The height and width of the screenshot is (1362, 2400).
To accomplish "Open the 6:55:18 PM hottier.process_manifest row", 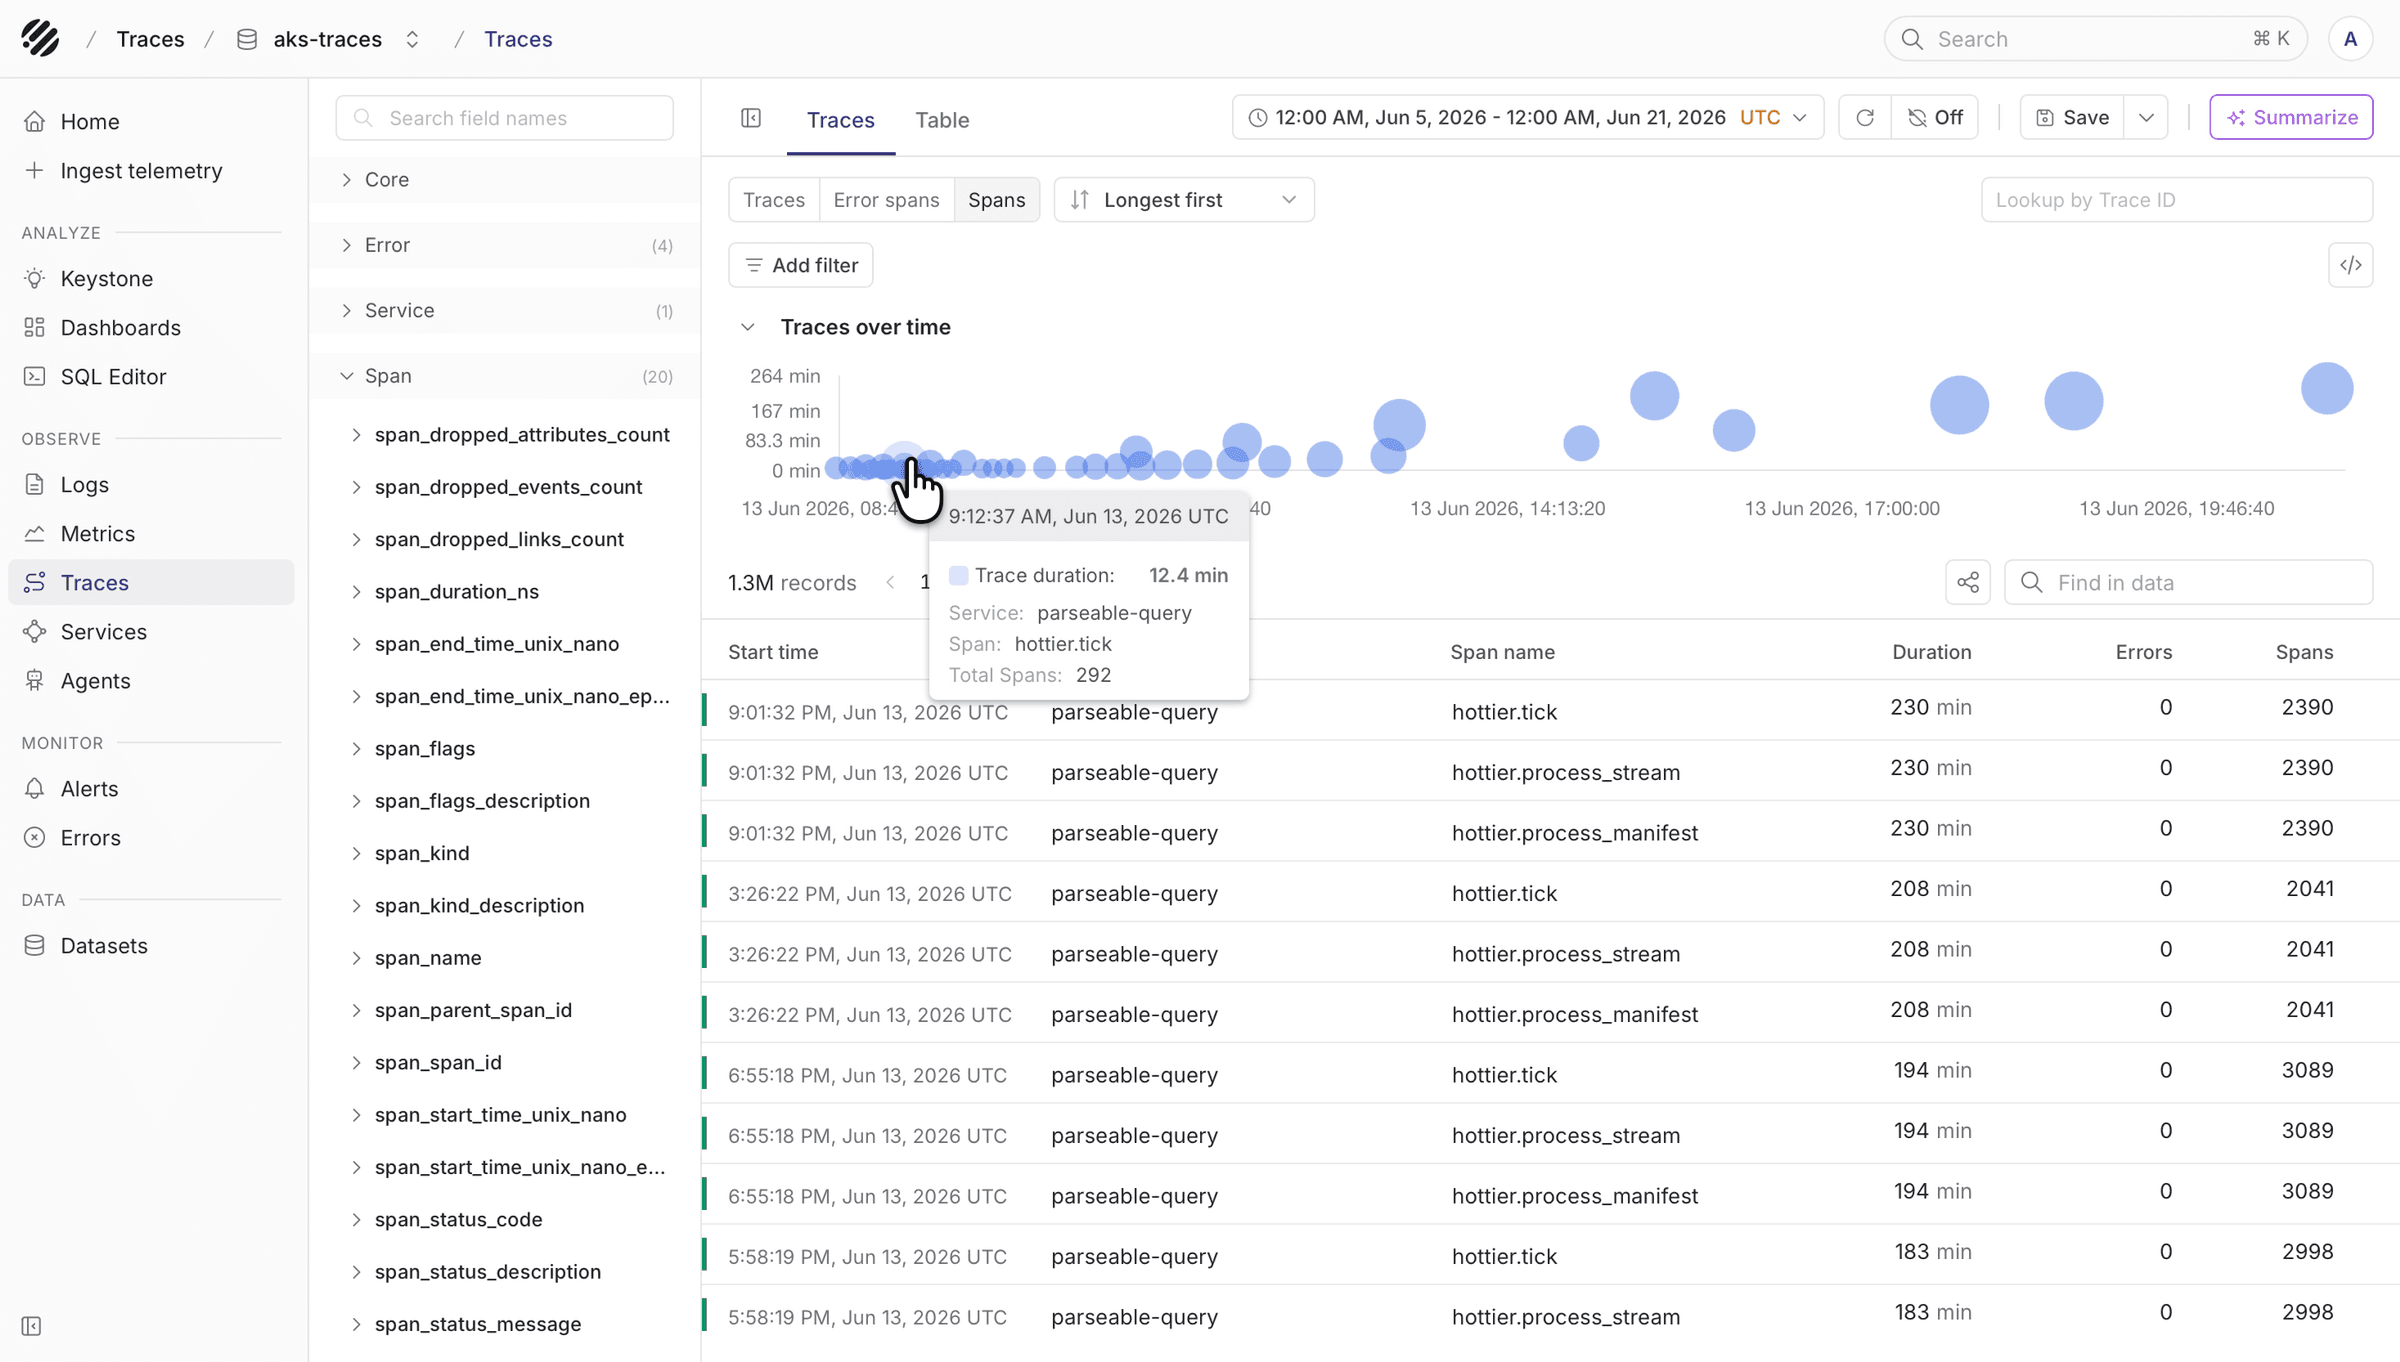I will (x=1550, y=1195).
